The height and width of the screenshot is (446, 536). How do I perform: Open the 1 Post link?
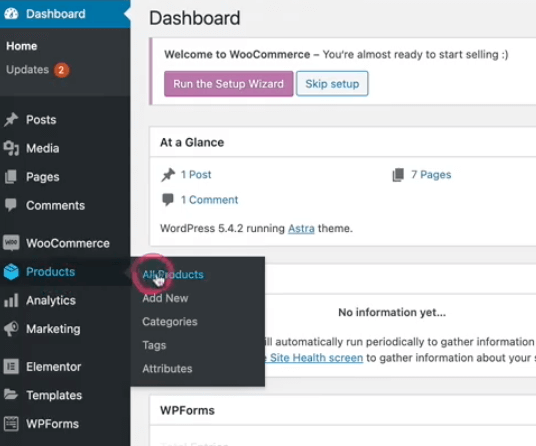(x=196, y=175)
